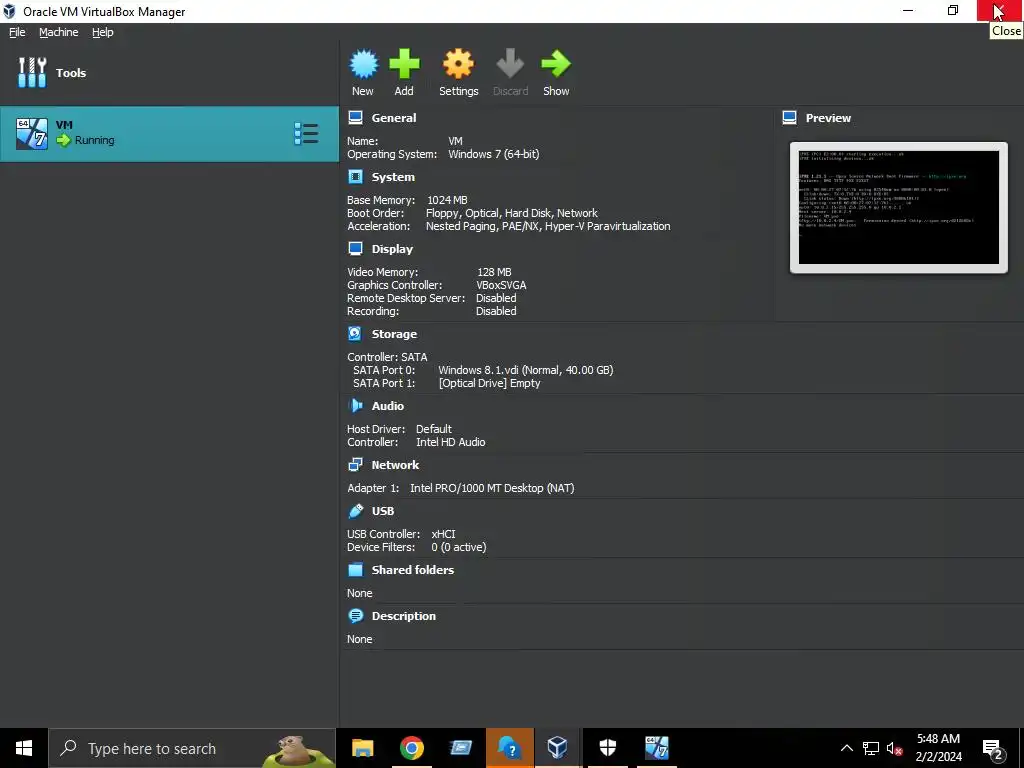Click the Description section heading
This screenshot has width=1024, height=768.
(x=404, y=616)
